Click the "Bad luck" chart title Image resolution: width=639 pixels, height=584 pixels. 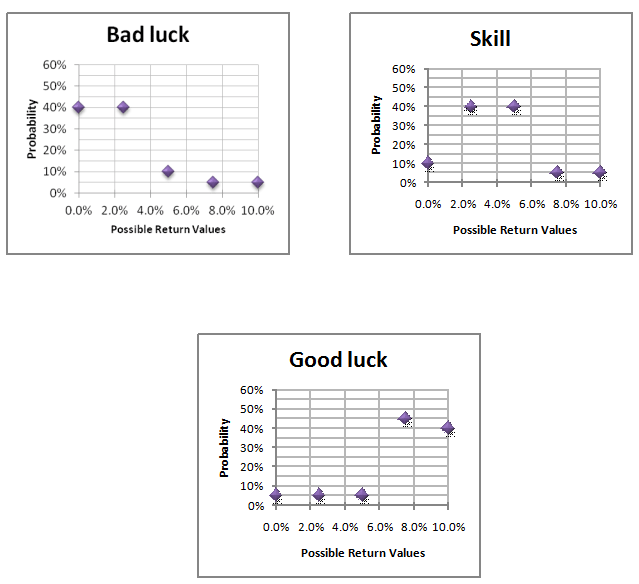click(x=148, y=35)
